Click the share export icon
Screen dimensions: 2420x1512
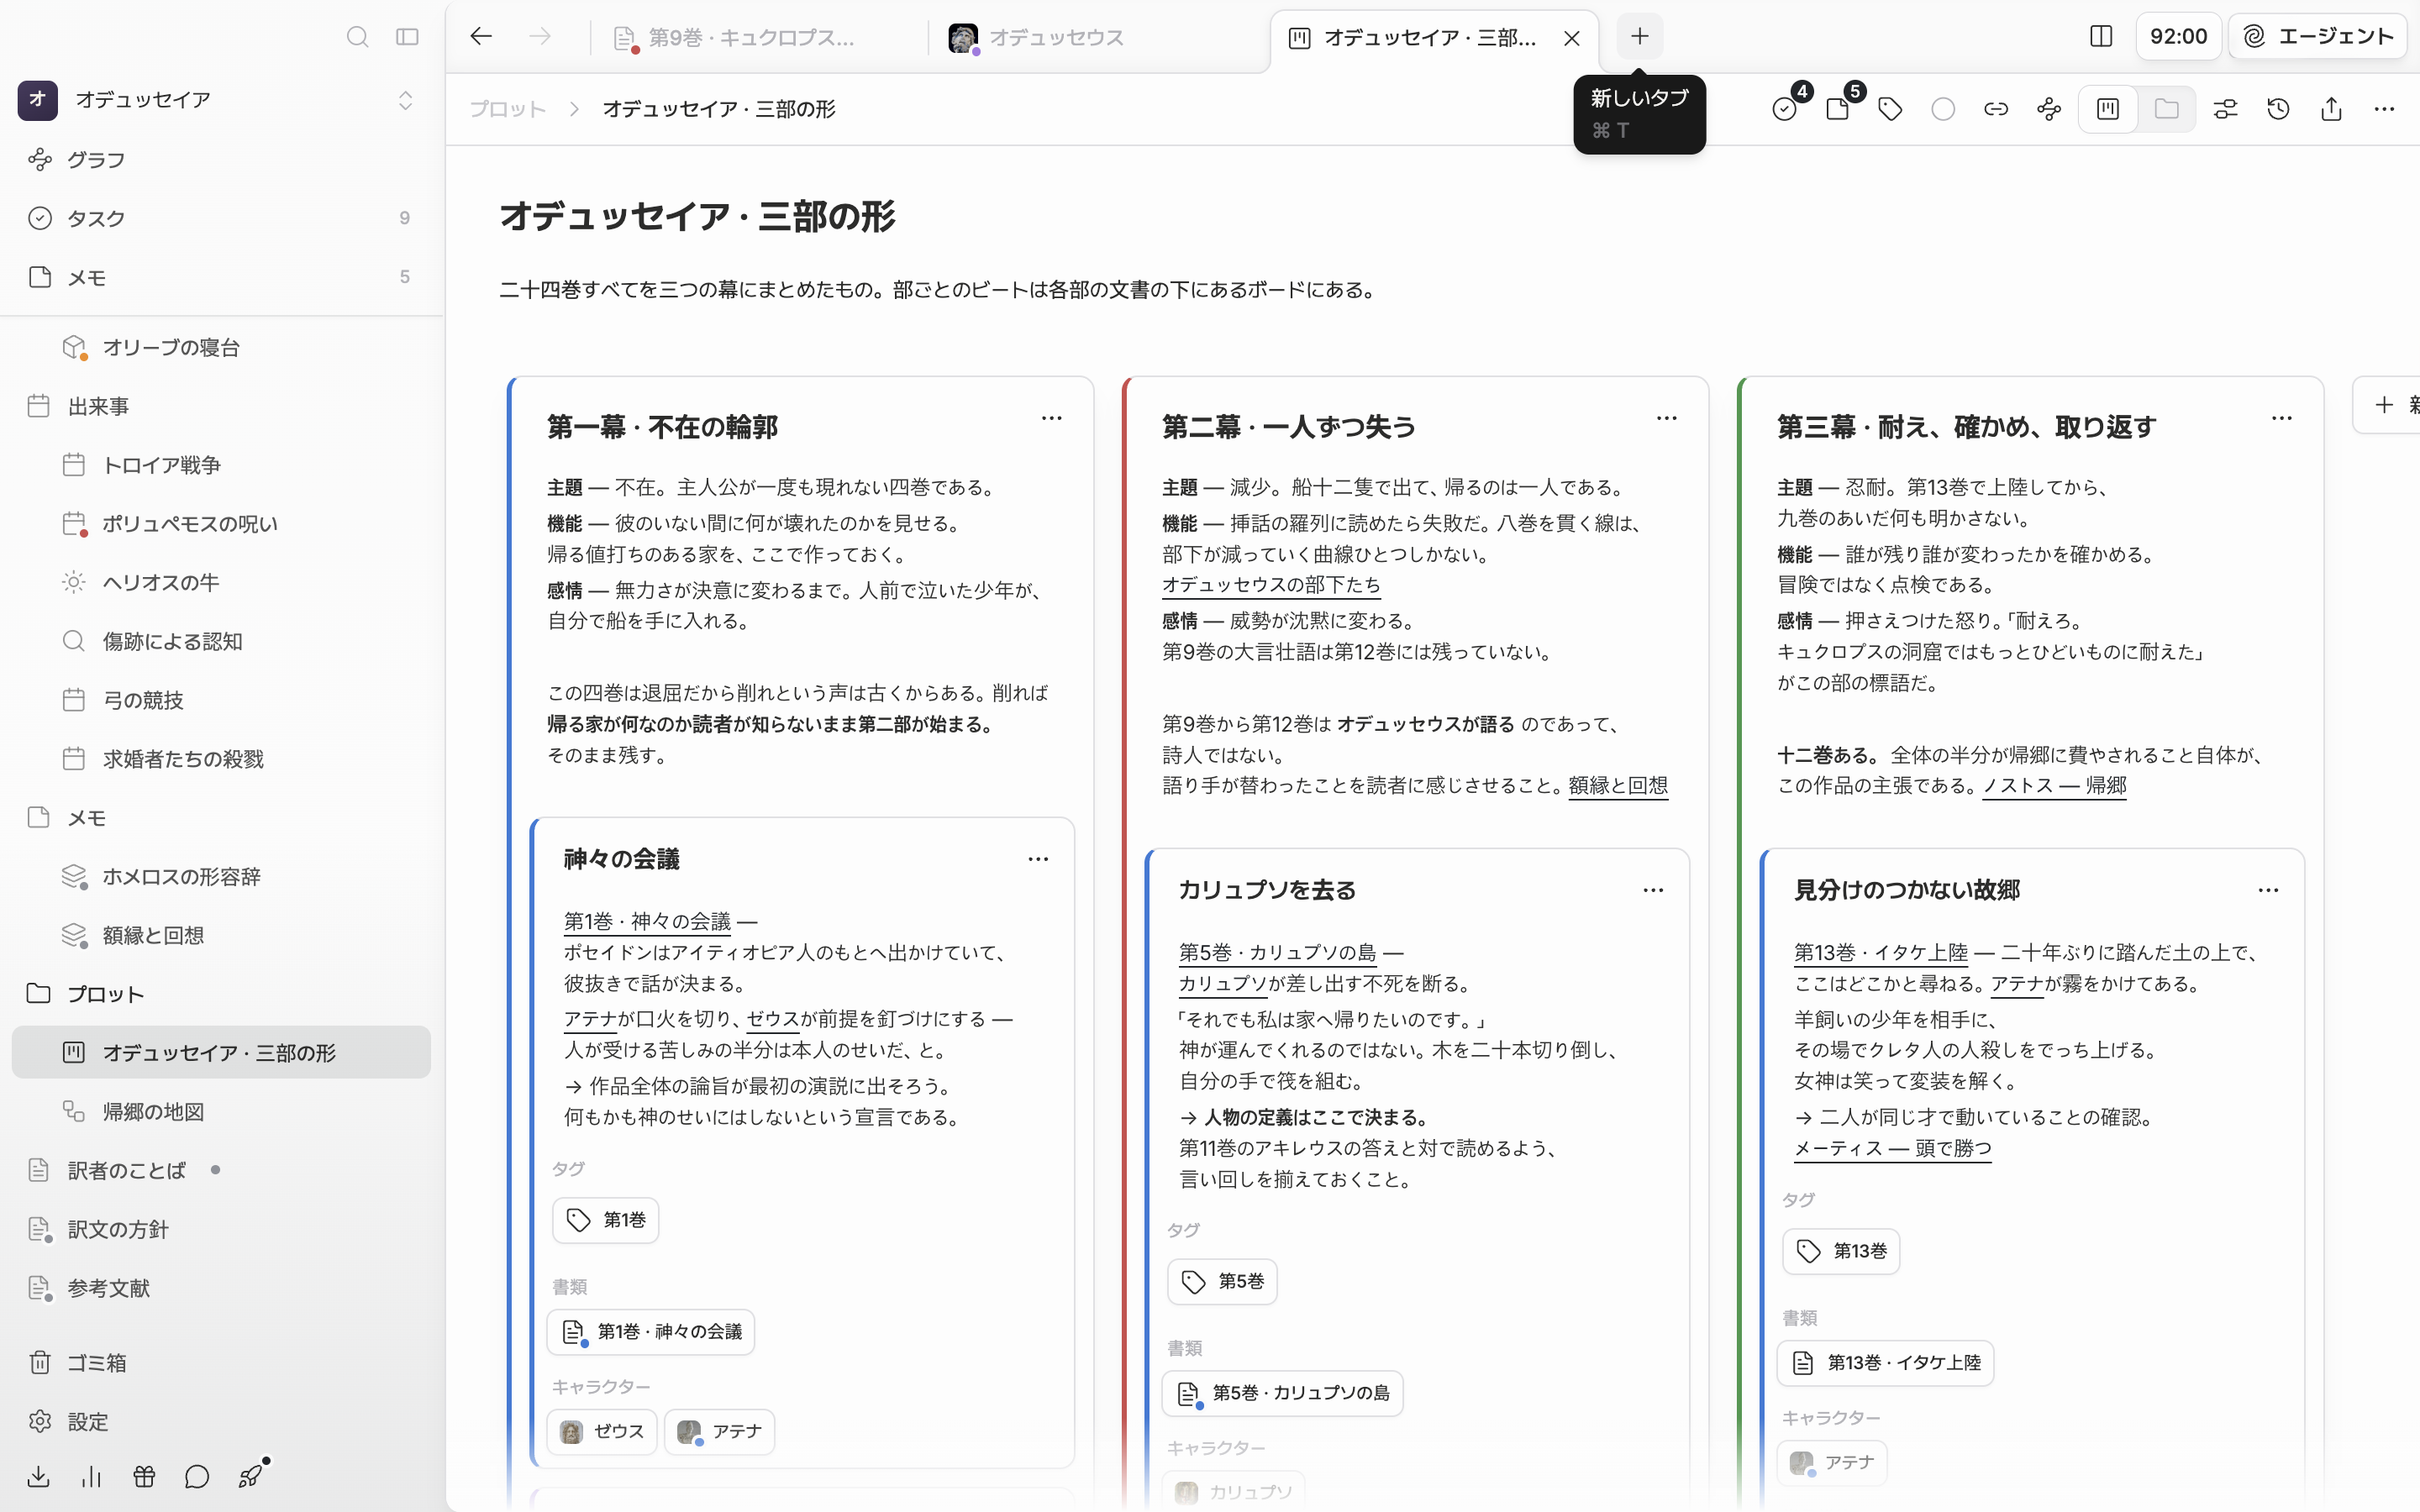(x=2331, y=109)
